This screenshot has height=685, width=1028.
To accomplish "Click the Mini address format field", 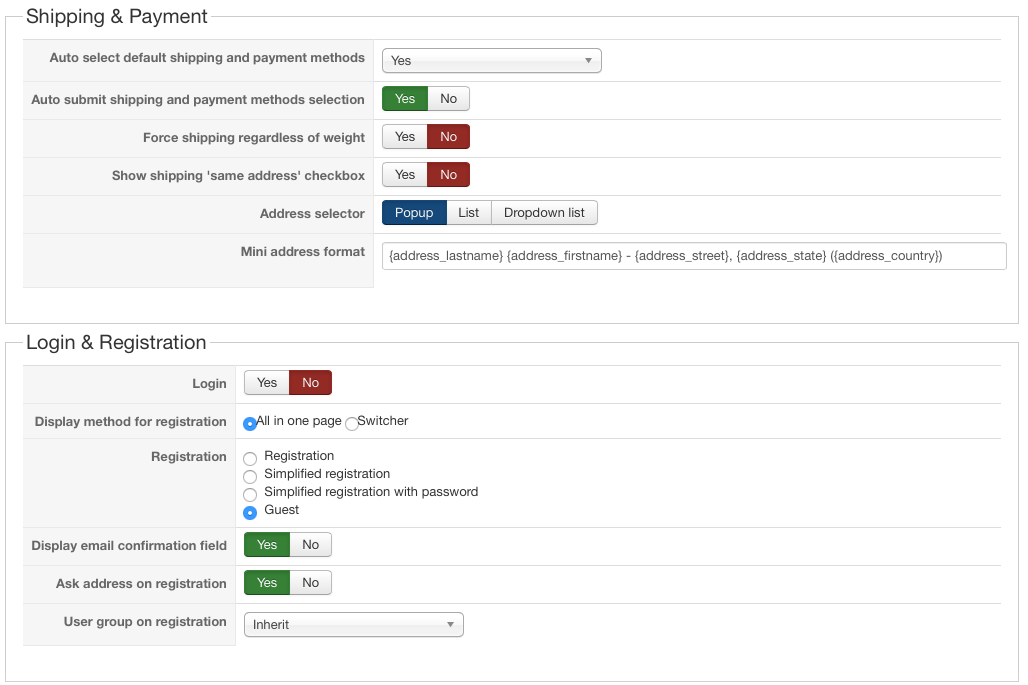I will [x=693, y=256].
